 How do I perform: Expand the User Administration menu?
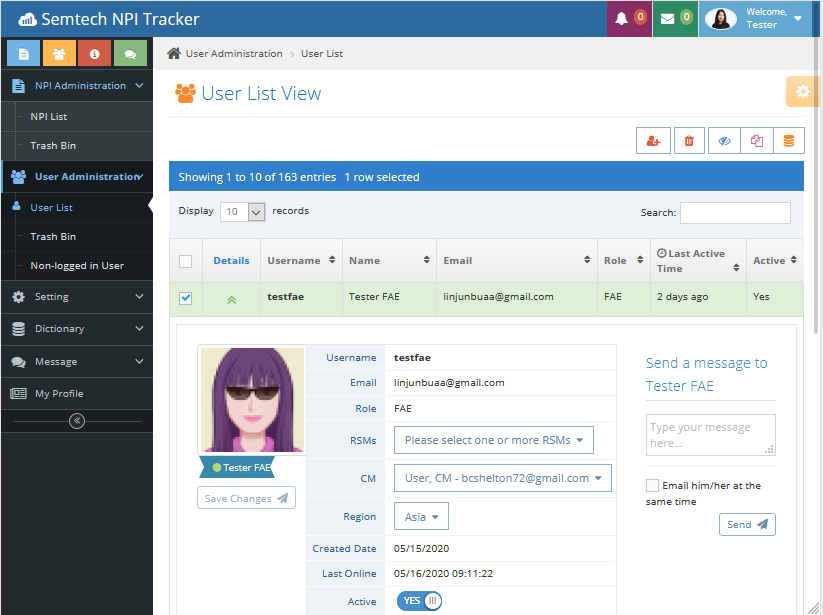point(77,177)
